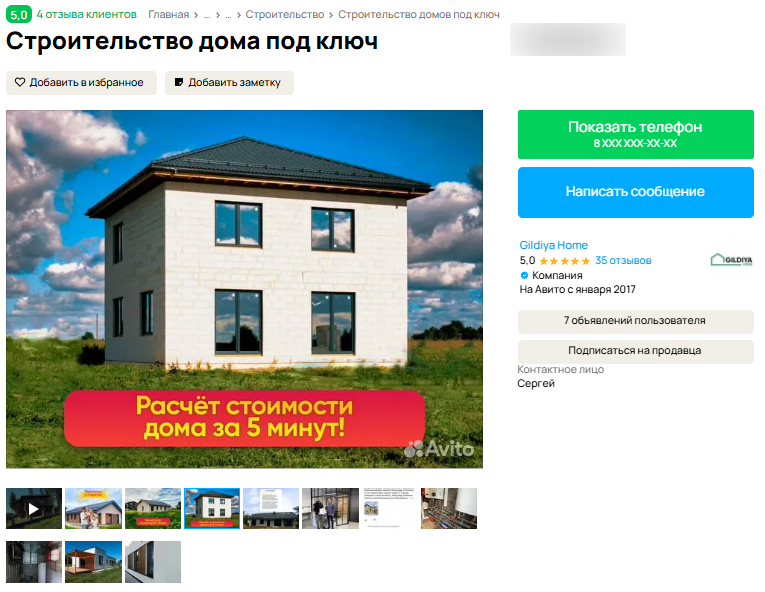Click the Gildiya Home company logo

click(x=731, y=259)
